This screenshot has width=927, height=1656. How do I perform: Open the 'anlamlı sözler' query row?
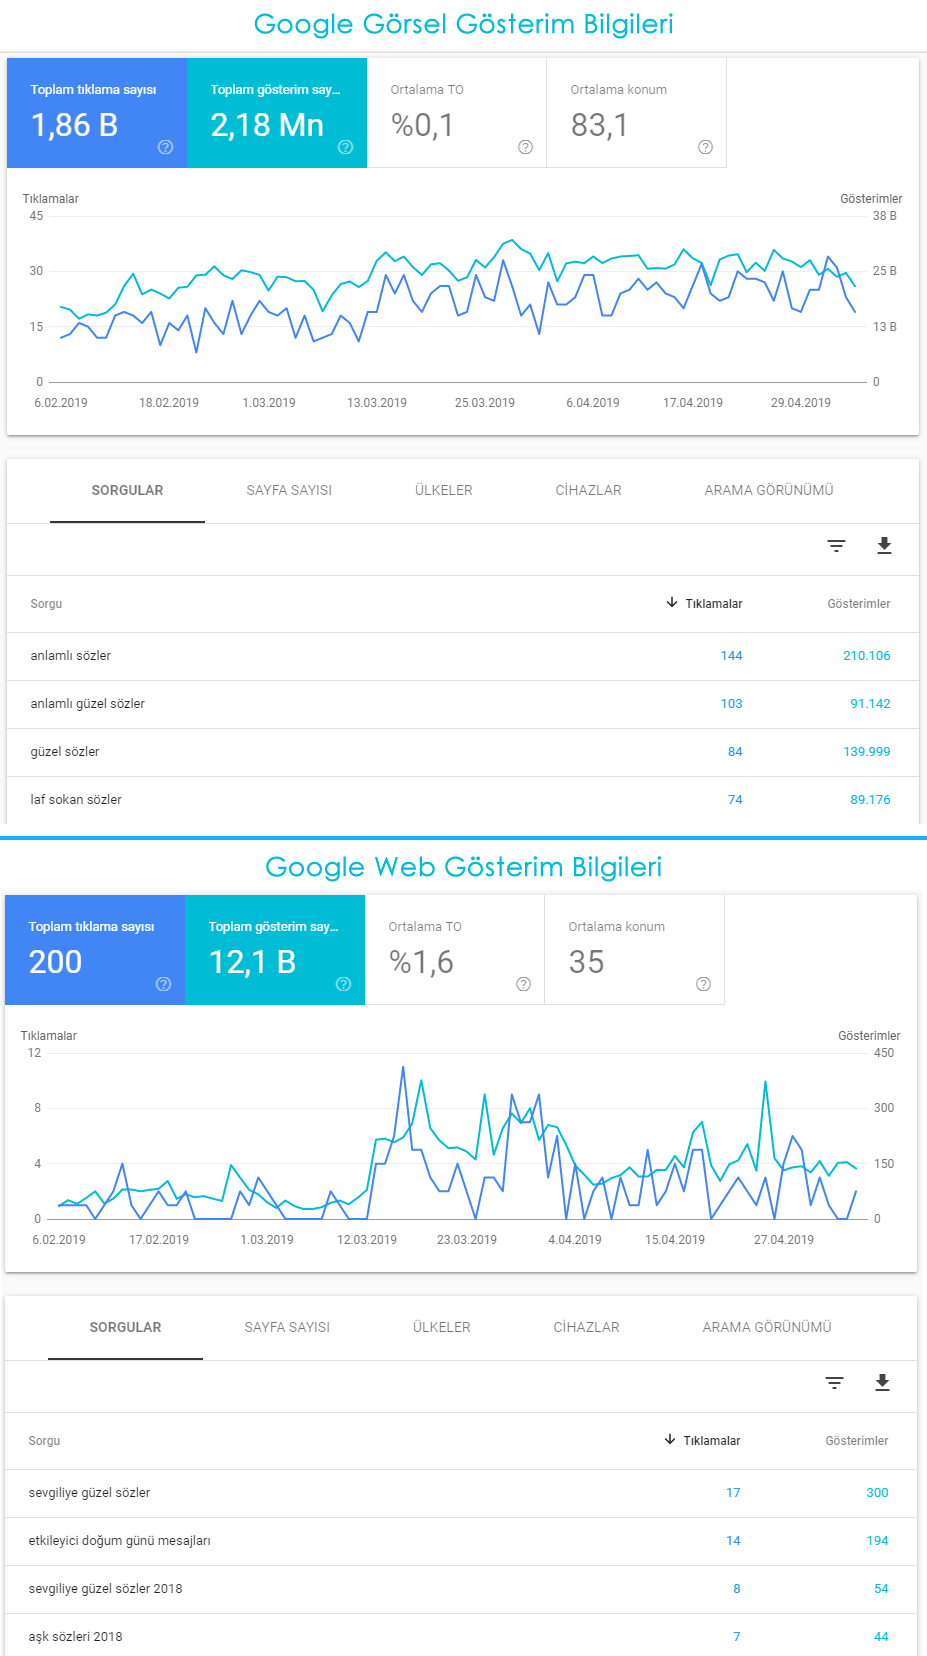coord(463,656)
